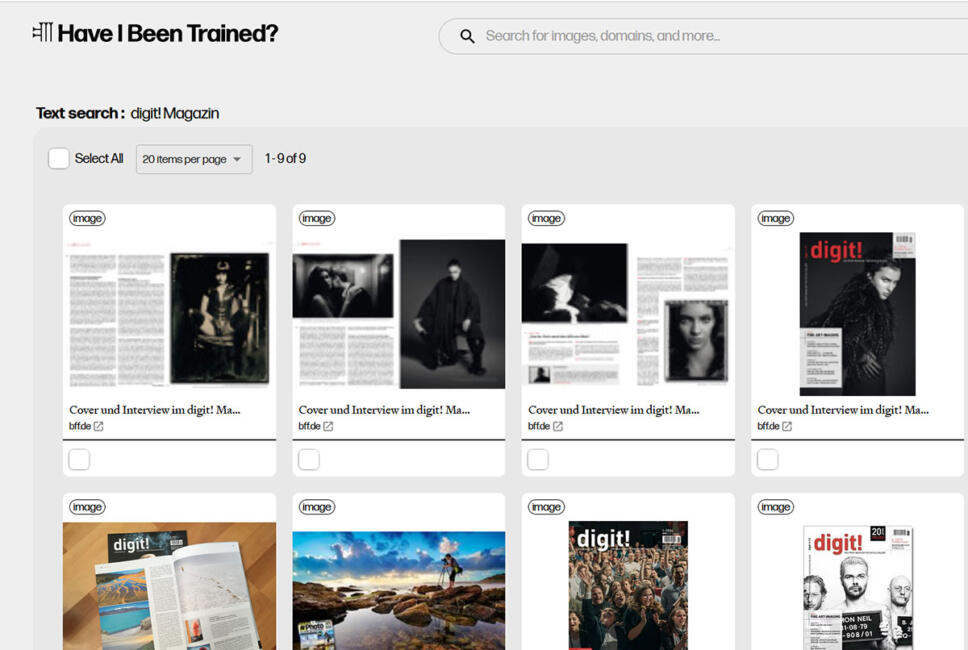Open the vintage seated-woman magazine spread thumbnail
Image resolution: width=968 pixels, height=650 pixels.
point(169,314)
